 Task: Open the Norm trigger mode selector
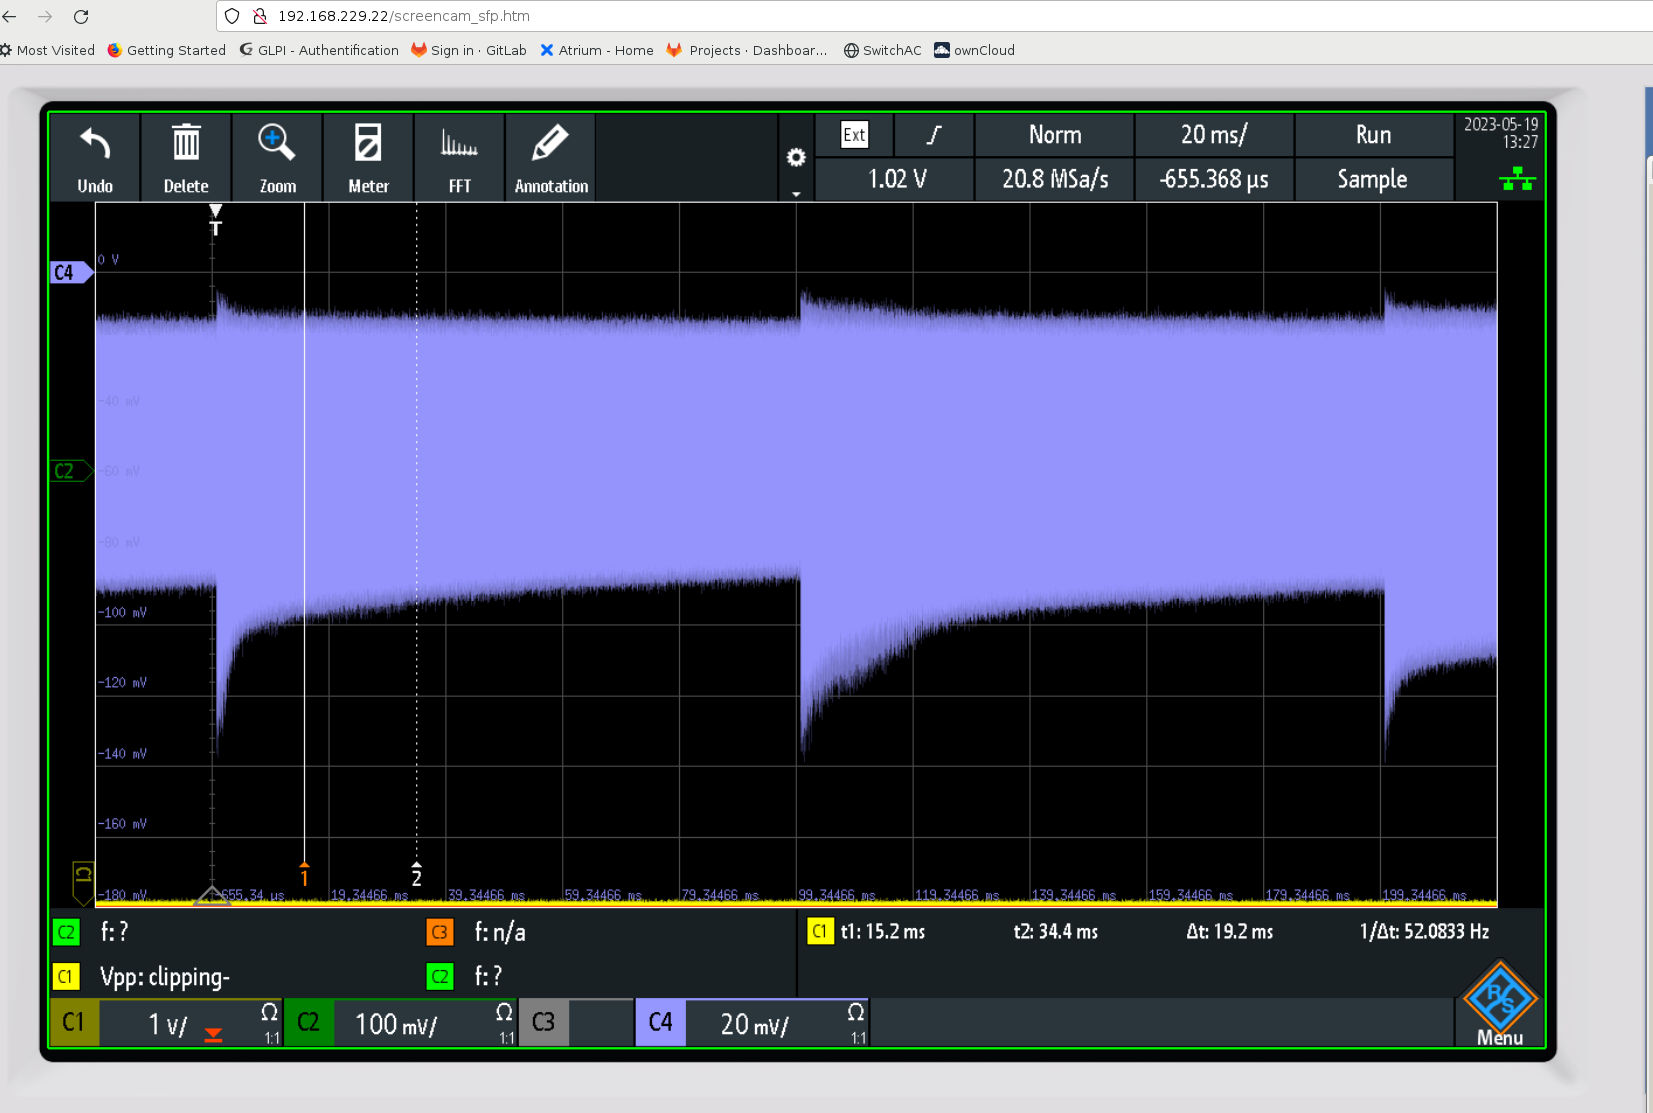(x=1055, y=135)
